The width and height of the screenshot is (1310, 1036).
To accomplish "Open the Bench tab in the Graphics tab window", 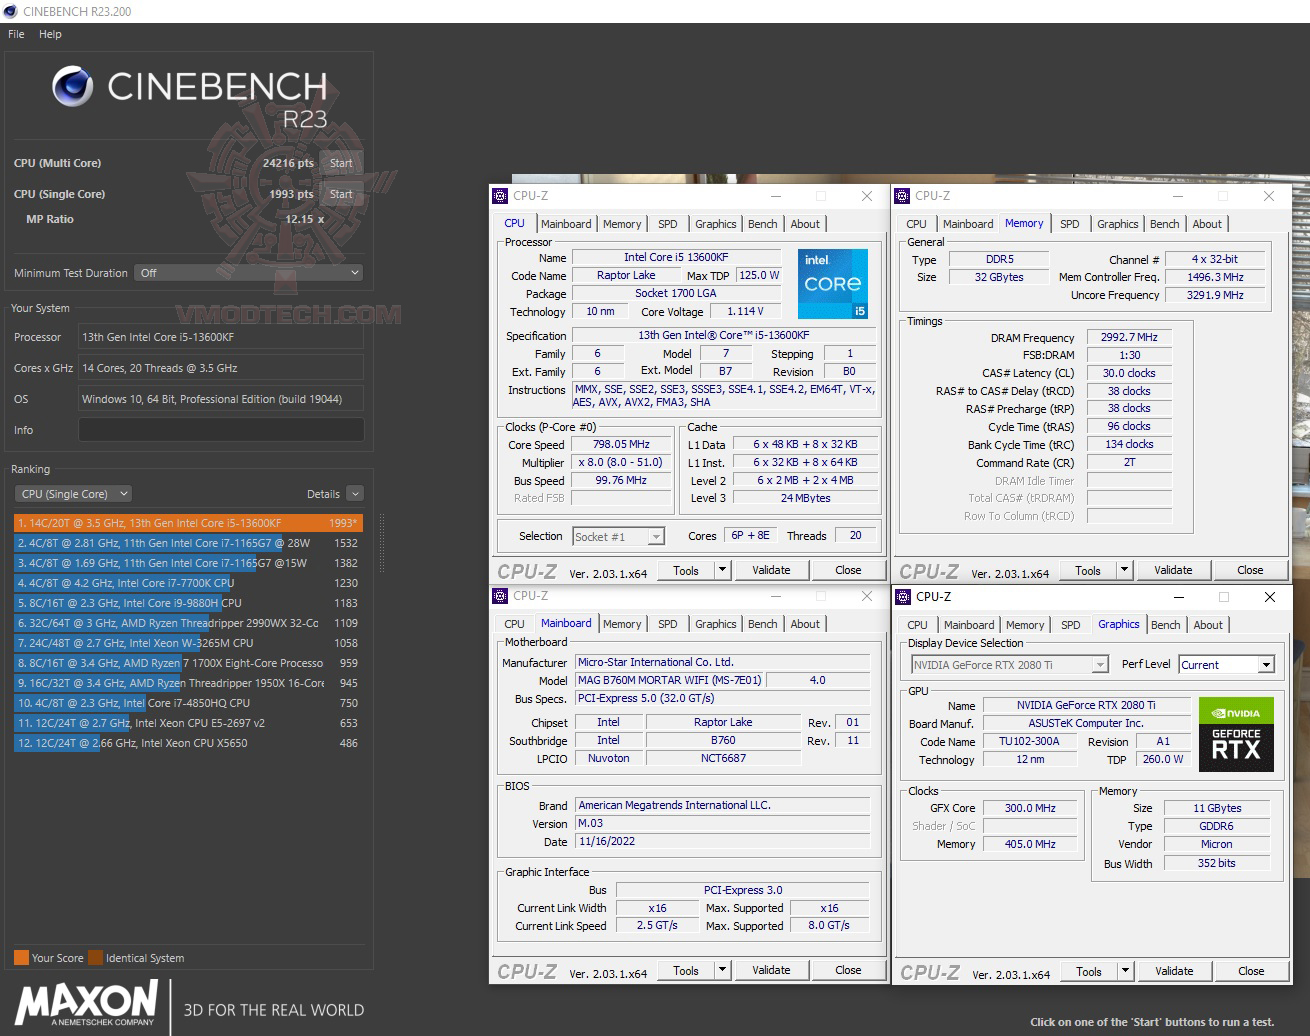I will coord(1166,625).
